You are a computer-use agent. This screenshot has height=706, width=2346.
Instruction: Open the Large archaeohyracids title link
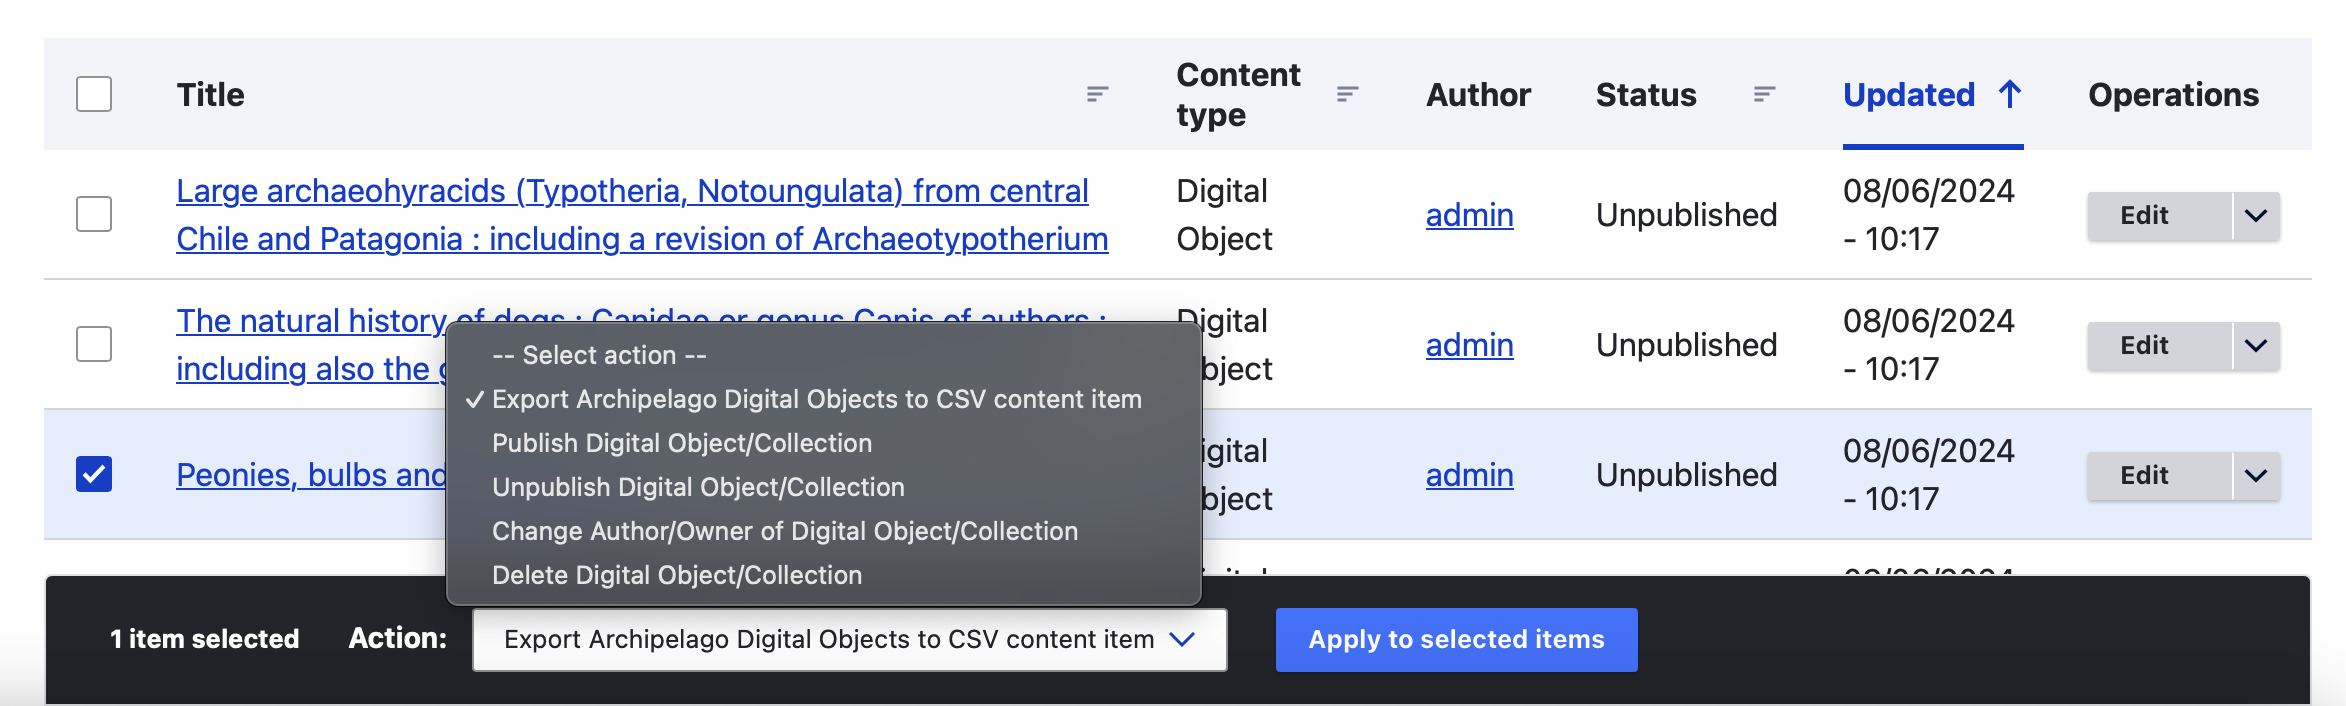pyautogui.click(x=632, y=191)
